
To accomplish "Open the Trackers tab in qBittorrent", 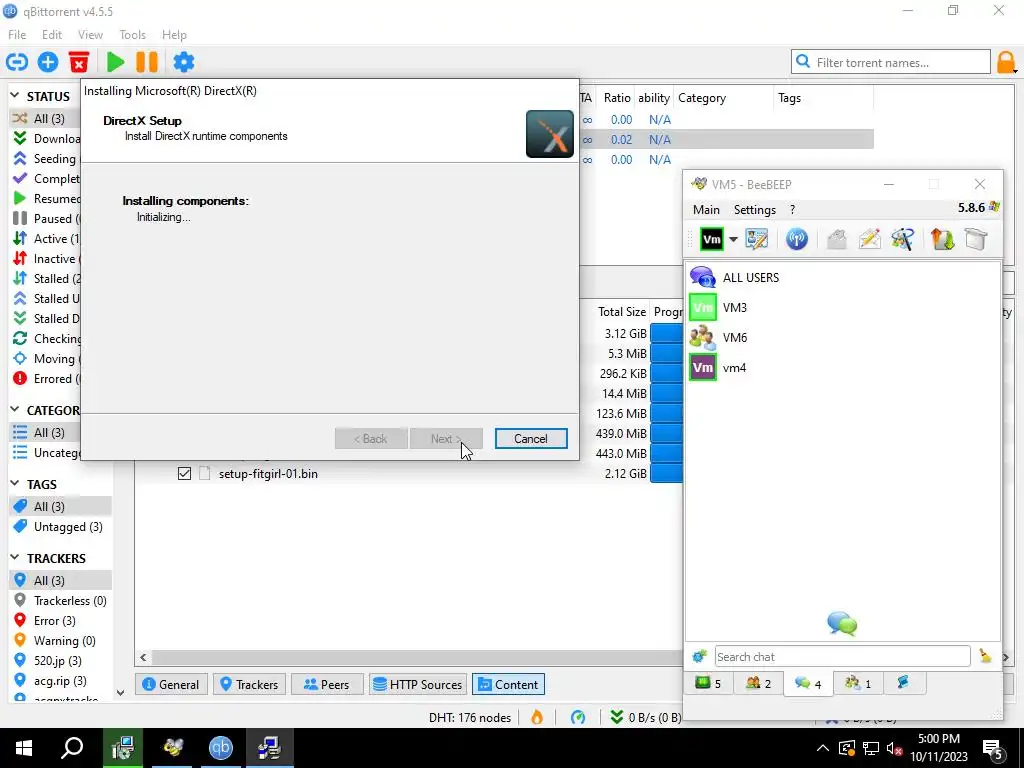I will click(x=249, y=684).
